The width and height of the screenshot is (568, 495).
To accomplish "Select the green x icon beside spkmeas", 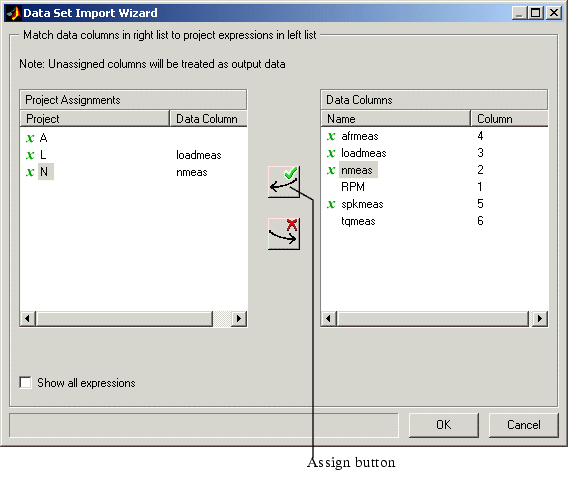I will tap(331, 204).
